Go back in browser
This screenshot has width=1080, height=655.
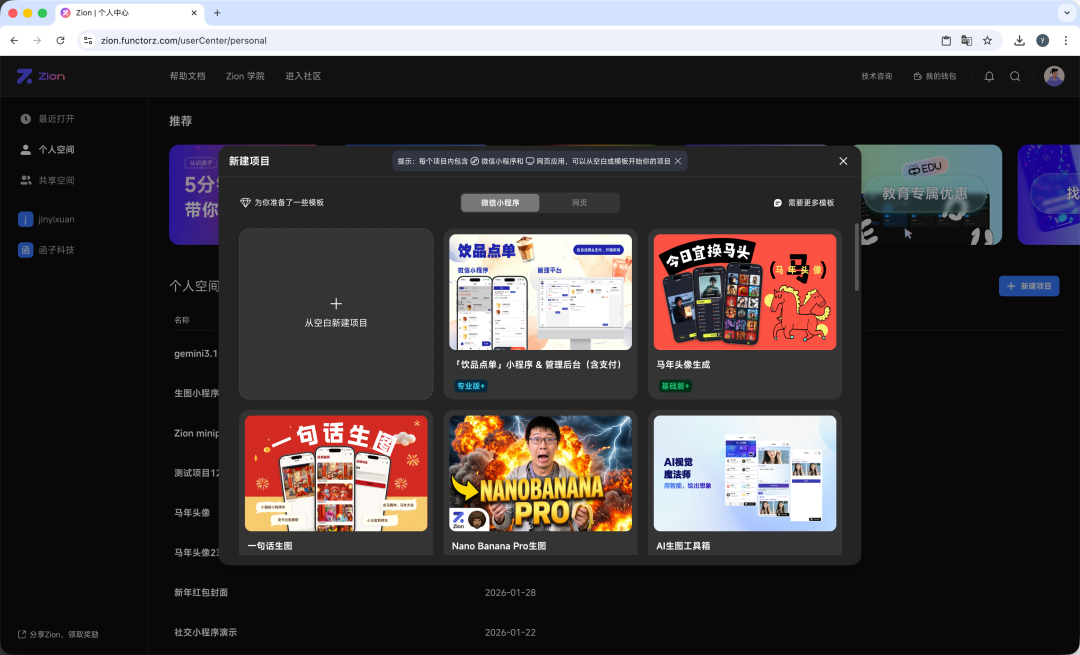tap(14, 41)
